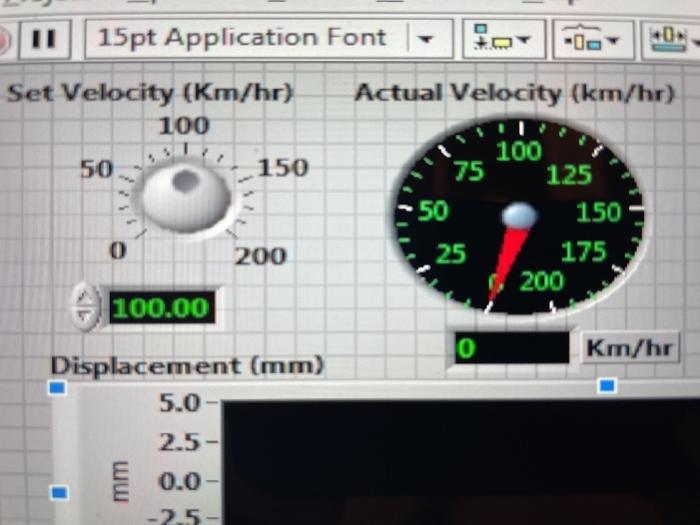This screenshot has width=700, height=525.
Task: Open the Resize Objects tool
Action: click(671, 40)
